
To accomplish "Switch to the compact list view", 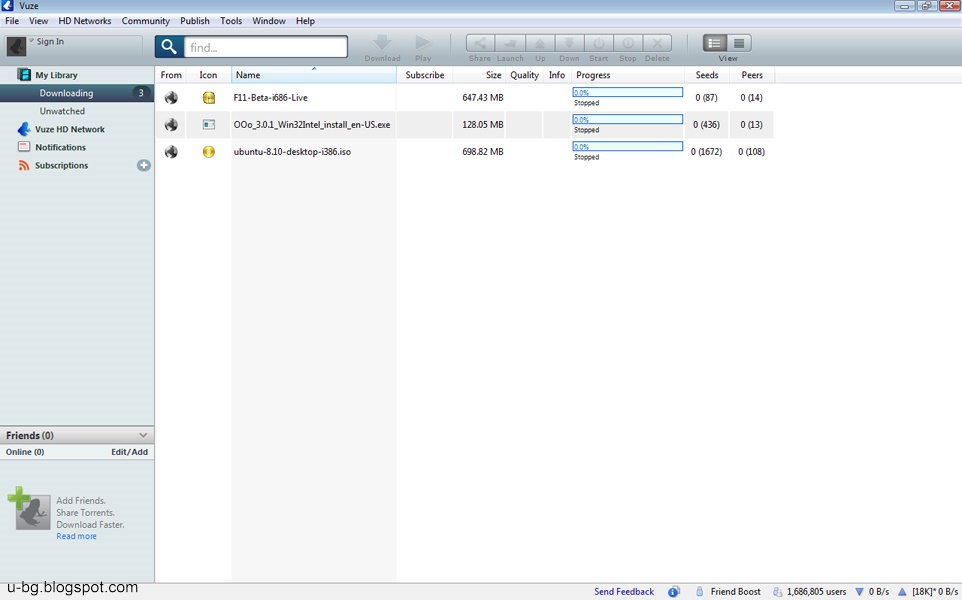I will coord(739,43).
